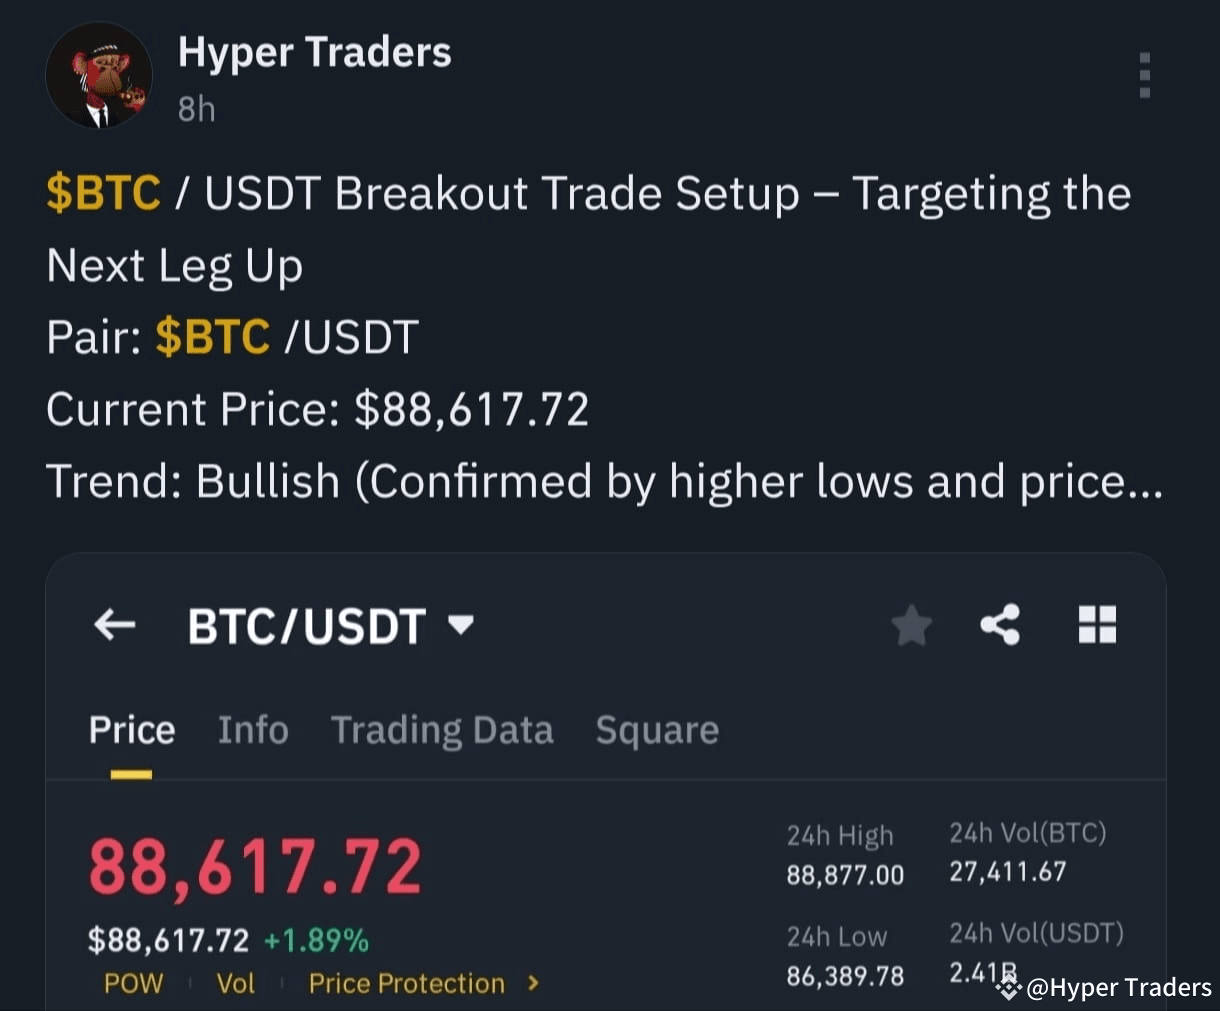Click the $BTC ticker link in the post
This screenshot has height=1011, width=1220.
[103, 193]
